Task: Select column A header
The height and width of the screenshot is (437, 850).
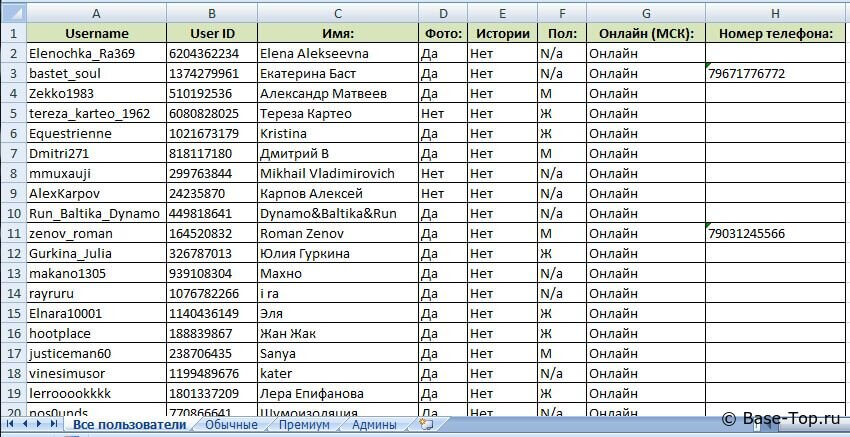Action: tap(95, 12)
